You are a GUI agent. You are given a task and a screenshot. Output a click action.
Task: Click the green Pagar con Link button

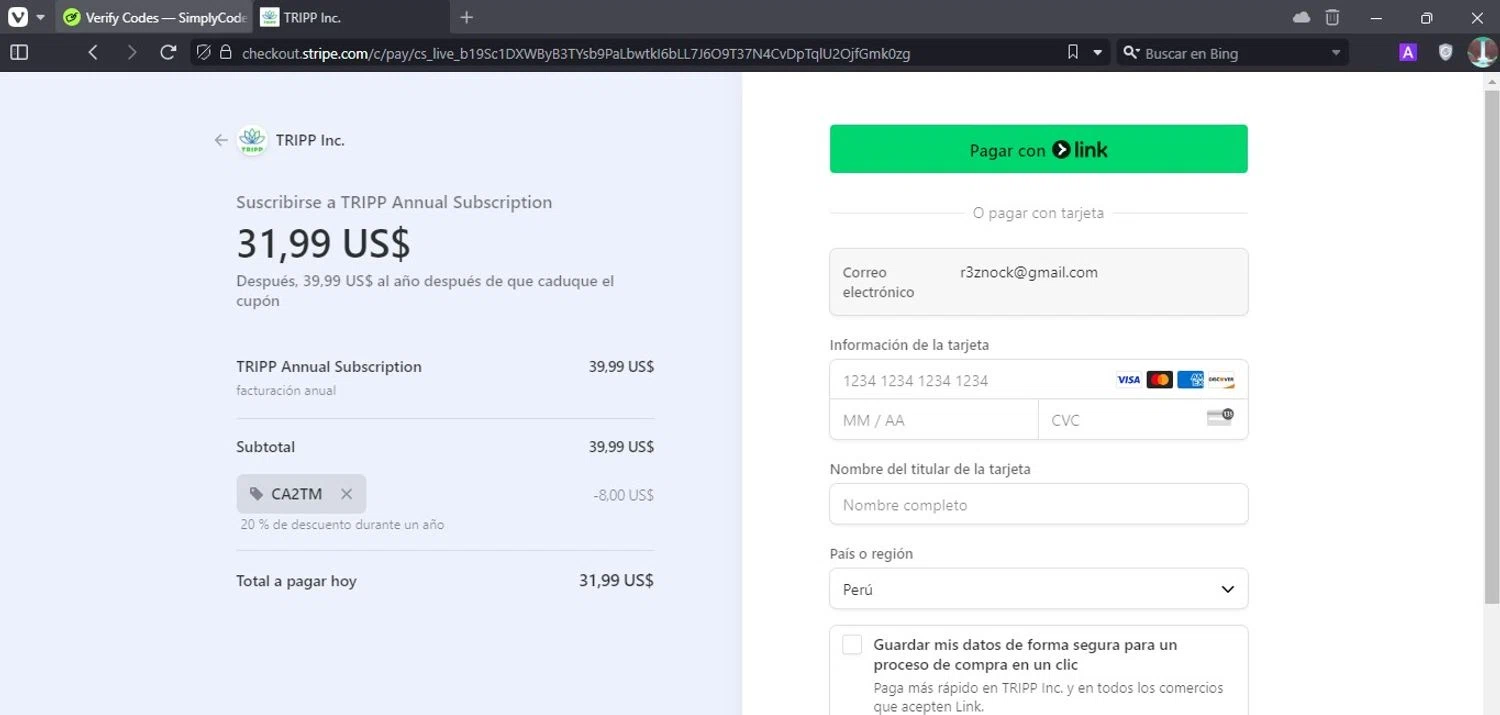pos(1038,149)
